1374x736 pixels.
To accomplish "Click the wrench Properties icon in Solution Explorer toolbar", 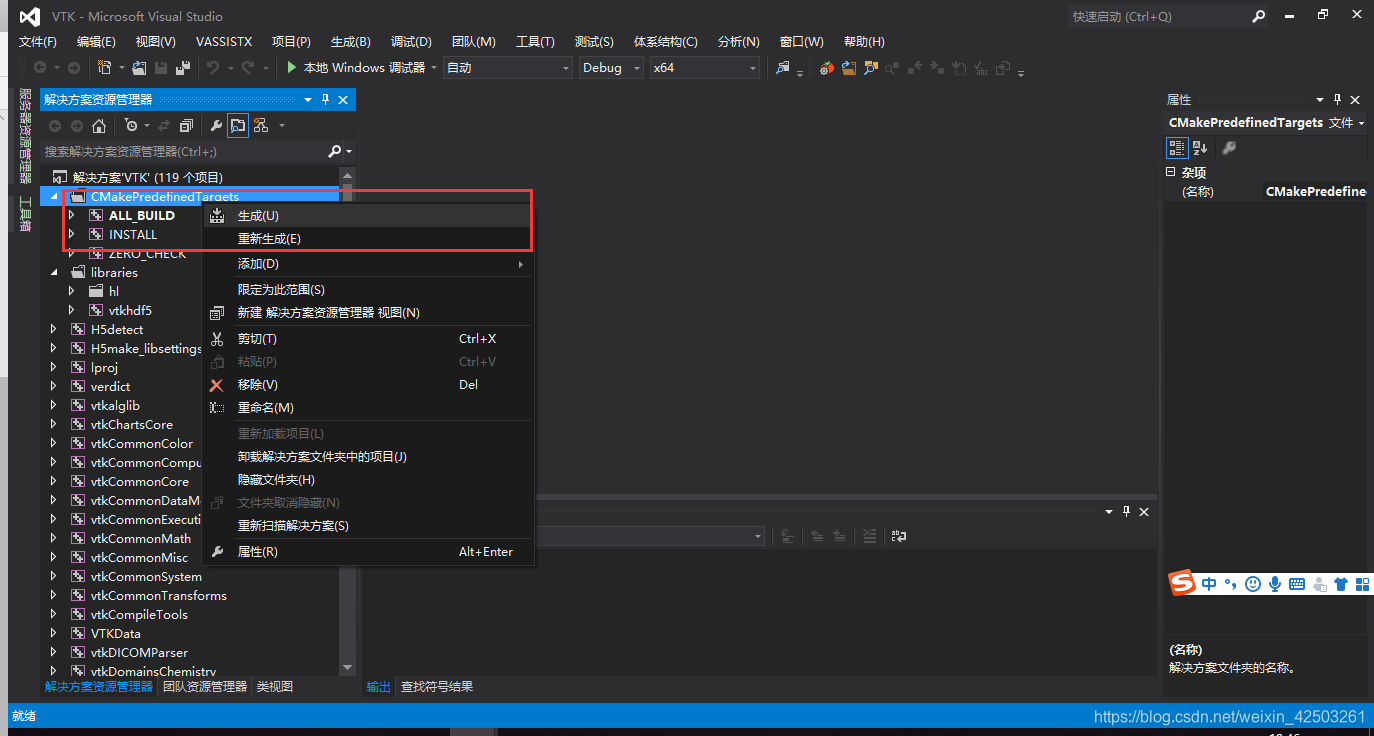I will pos(216,126).
